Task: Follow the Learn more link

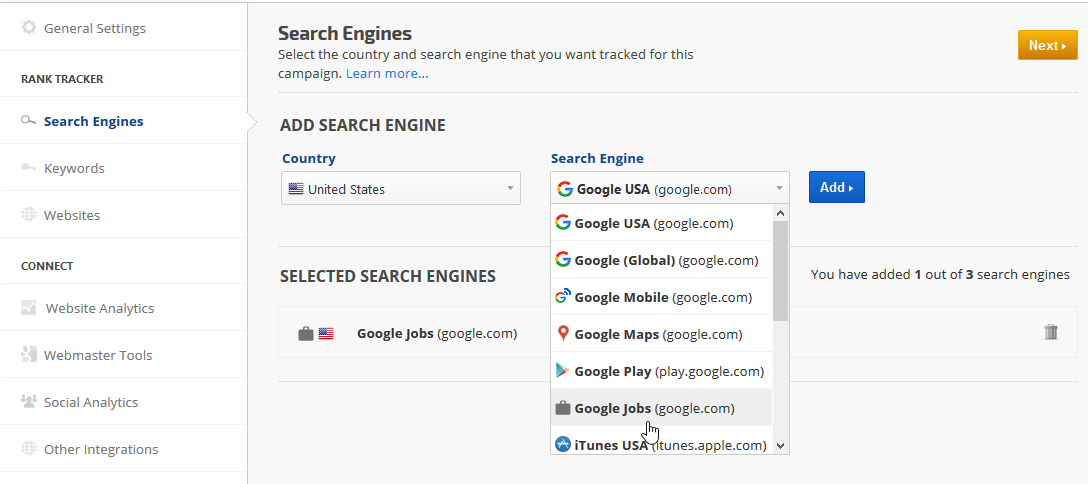Action: click(387, 73)
